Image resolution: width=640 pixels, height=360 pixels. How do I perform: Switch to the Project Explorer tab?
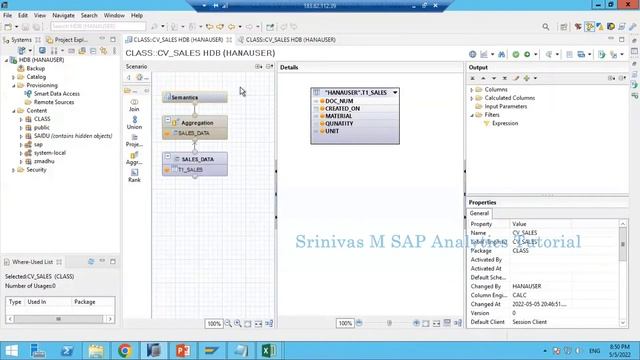tap(67, 40)
